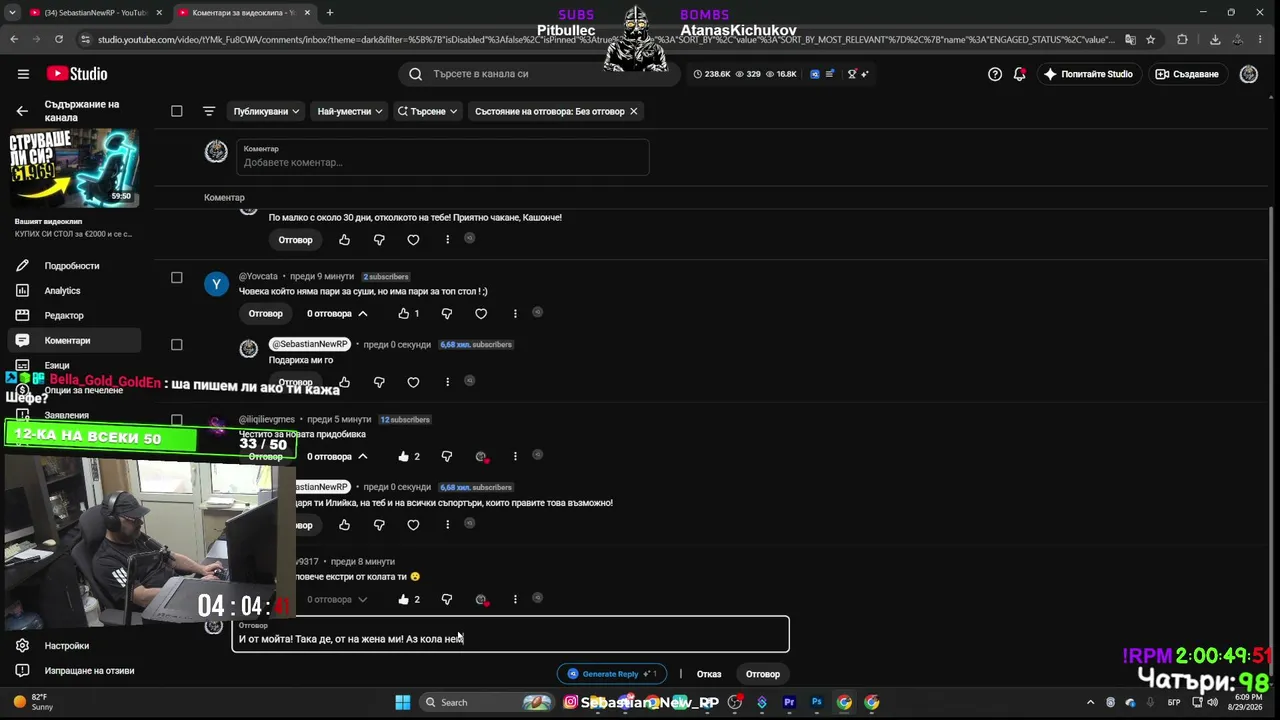
Task: Open Photoshop from the taskbar
Action: tap(817, 702)
